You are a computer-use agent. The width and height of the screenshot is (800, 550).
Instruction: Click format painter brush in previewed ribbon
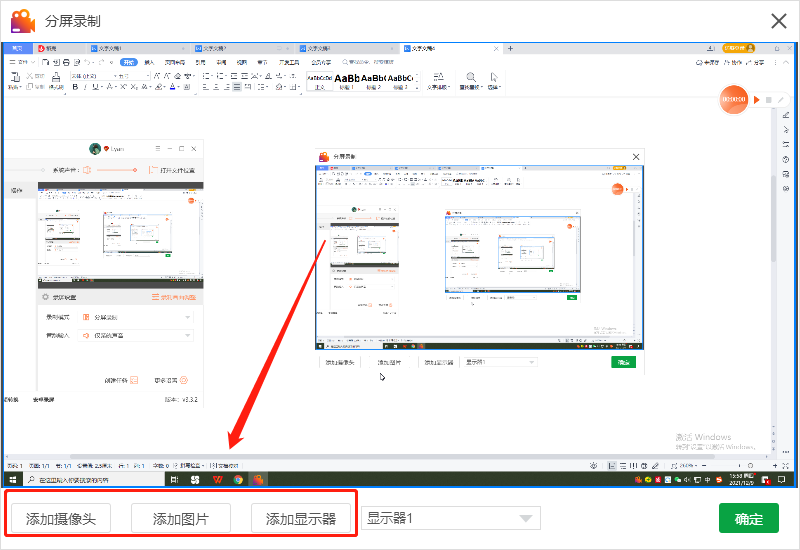56,78
